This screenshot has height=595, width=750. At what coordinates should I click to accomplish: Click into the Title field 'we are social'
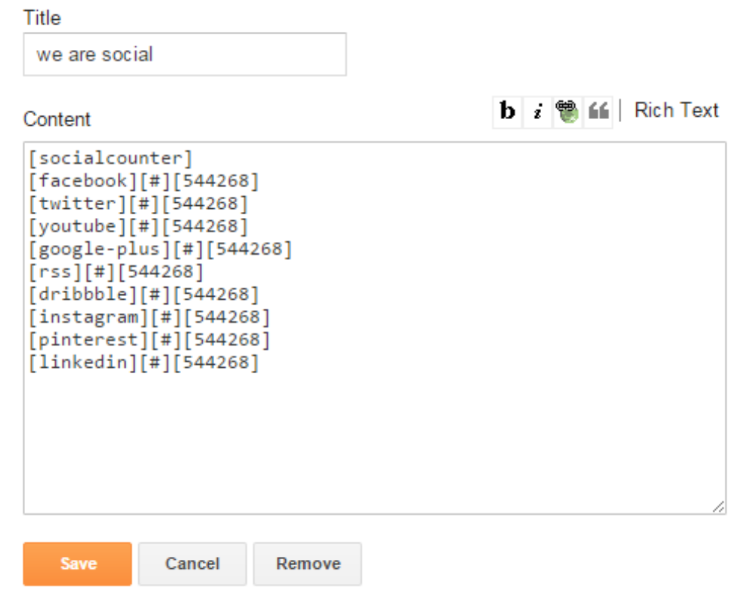pos(185,55)
